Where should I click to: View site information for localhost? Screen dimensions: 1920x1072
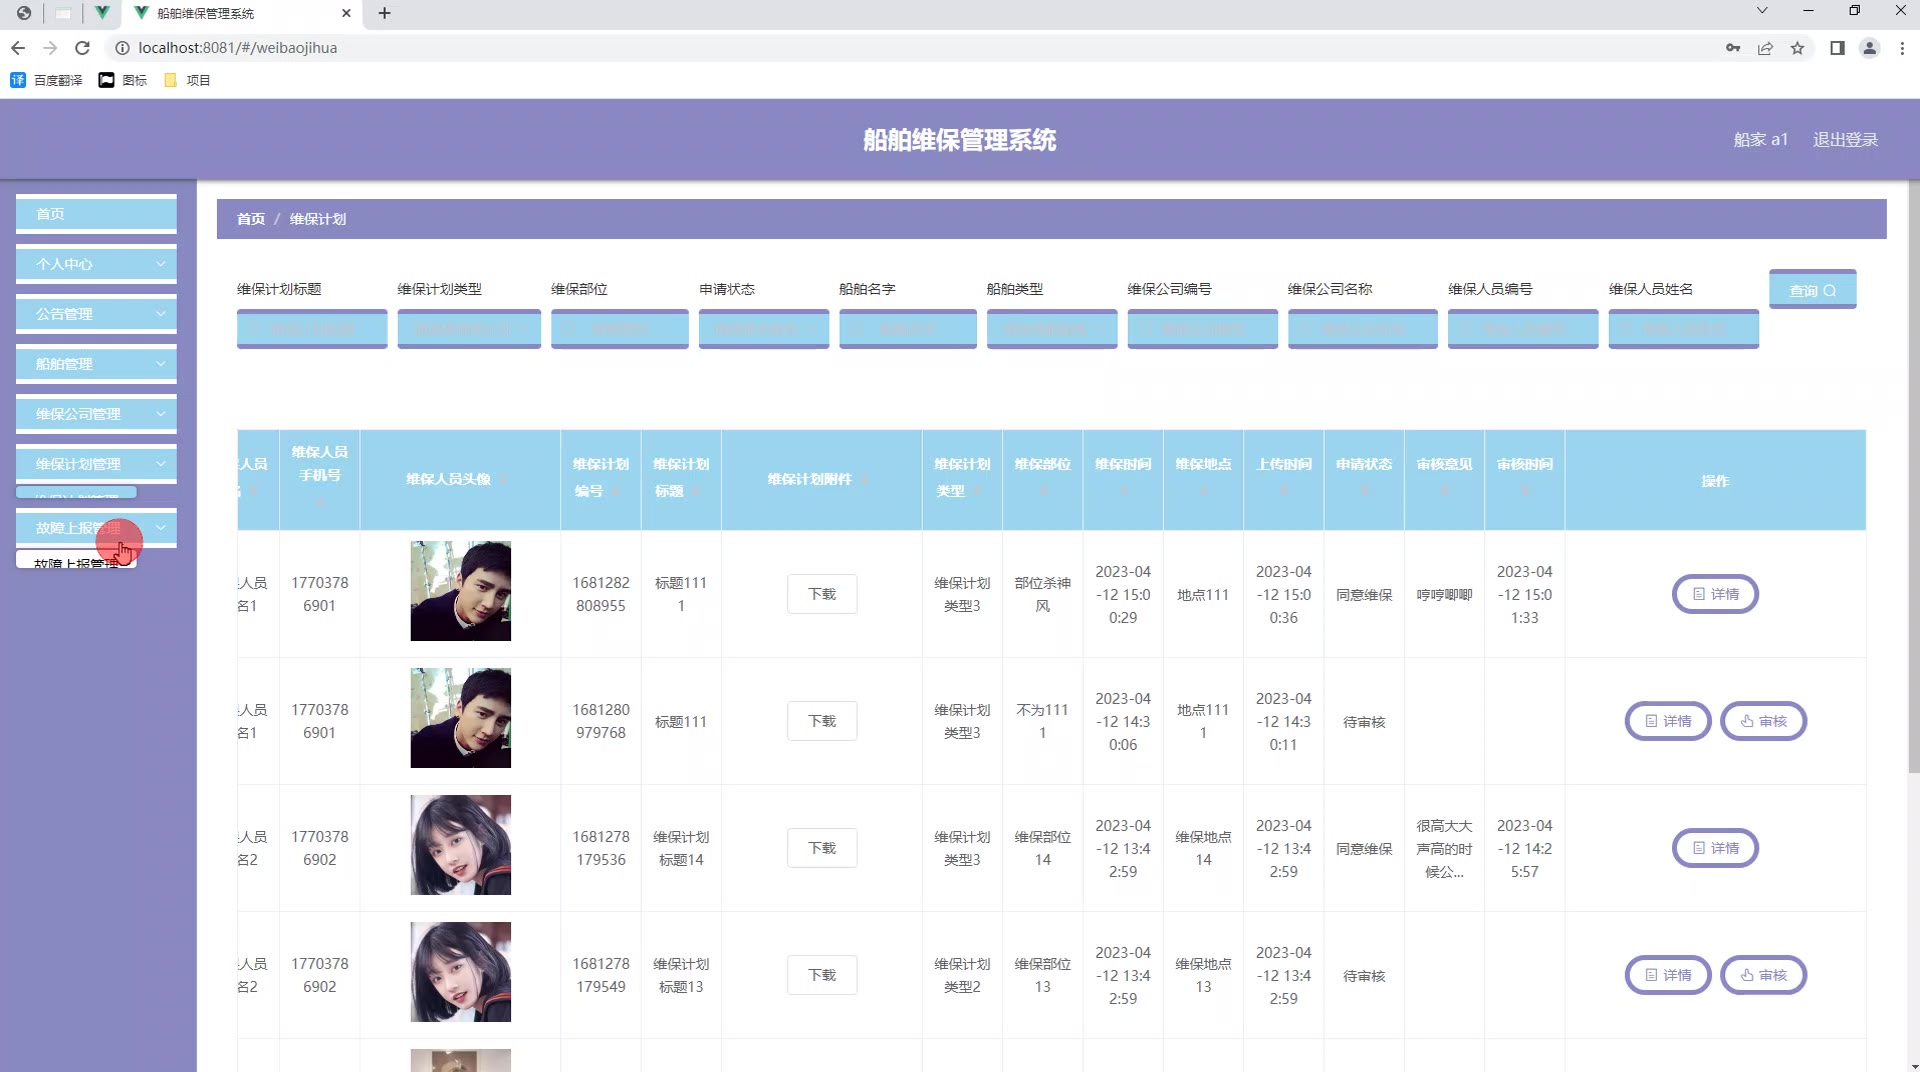tap(122, 48)
